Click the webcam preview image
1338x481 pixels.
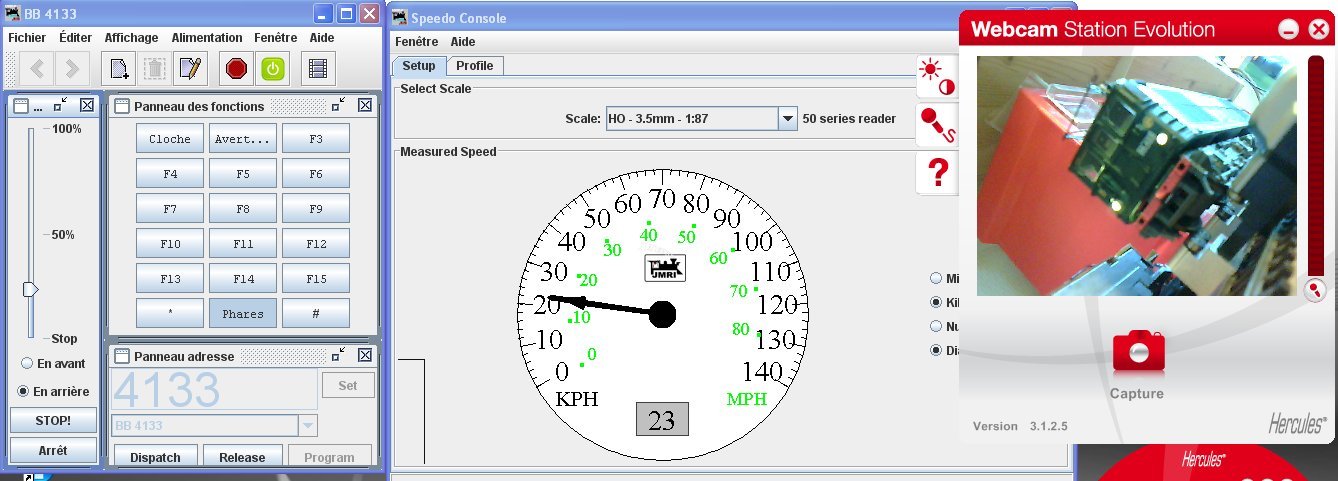tap(1137, 176)
